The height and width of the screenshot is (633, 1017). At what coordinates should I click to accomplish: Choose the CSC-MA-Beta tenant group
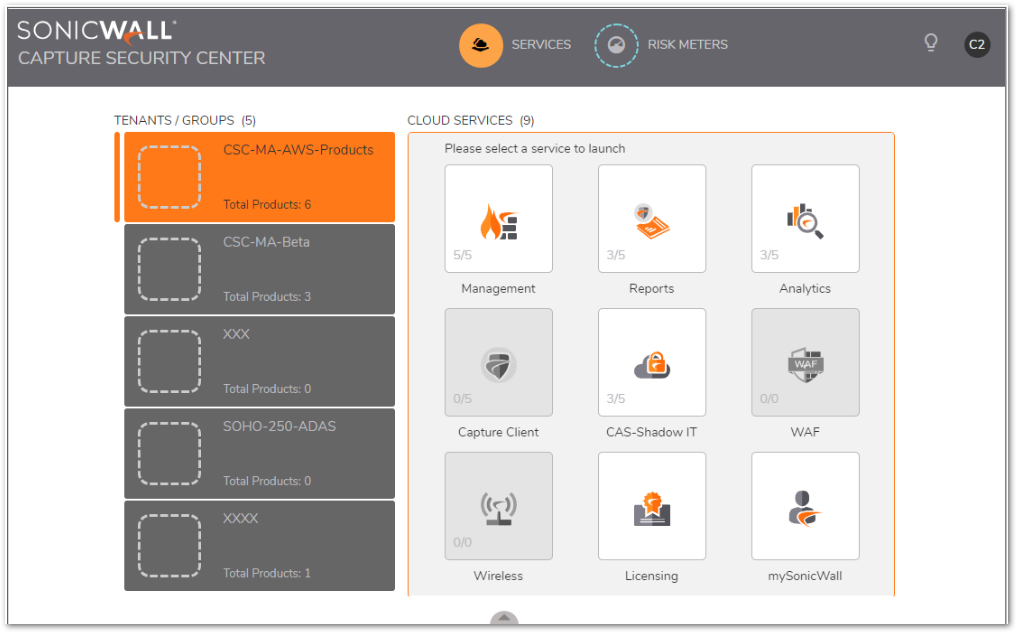click(259, 269)
